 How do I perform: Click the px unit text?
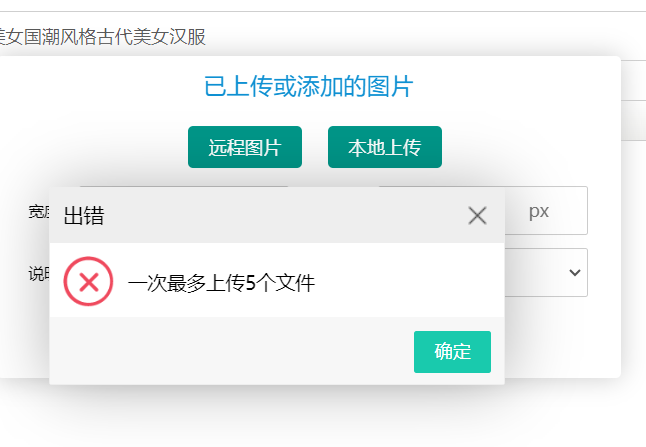point(539,211)
